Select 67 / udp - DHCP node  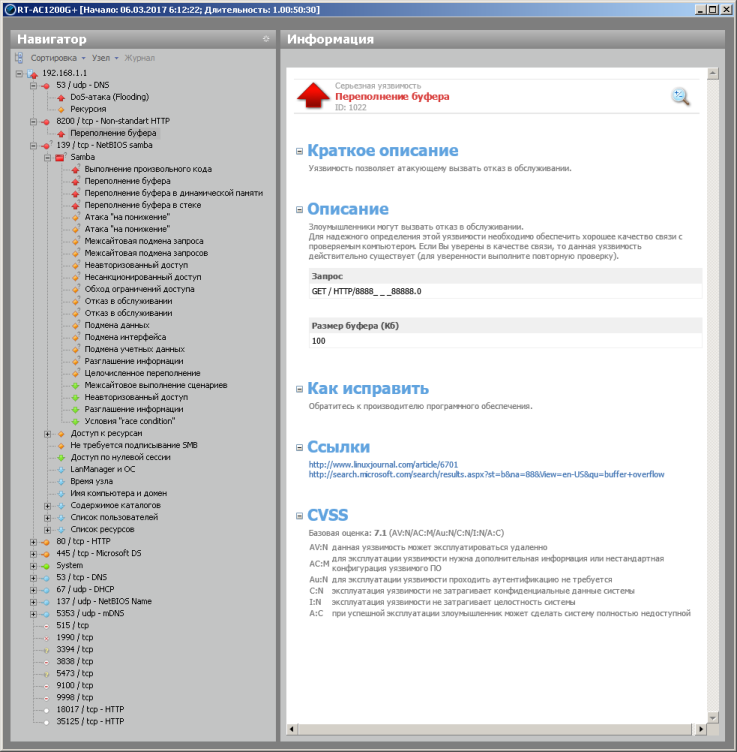click(x=85, y=589)
